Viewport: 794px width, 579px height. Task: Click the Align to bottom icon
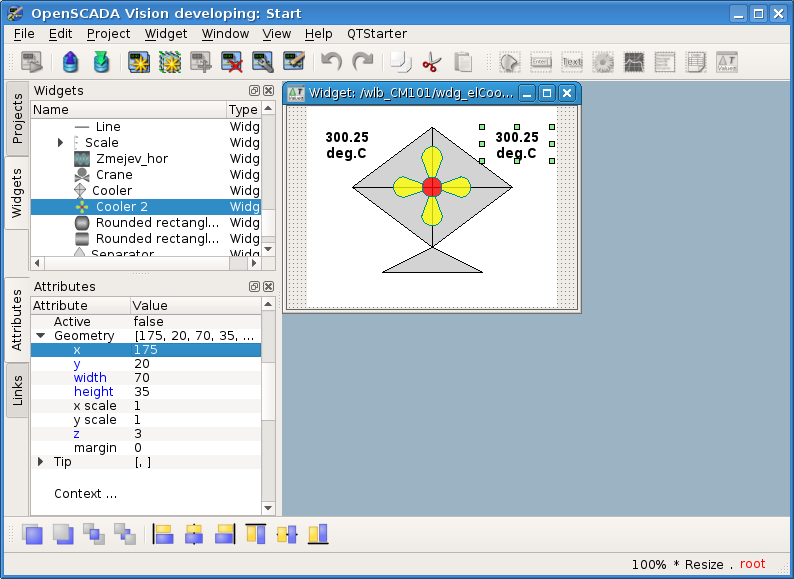[318, 534]
